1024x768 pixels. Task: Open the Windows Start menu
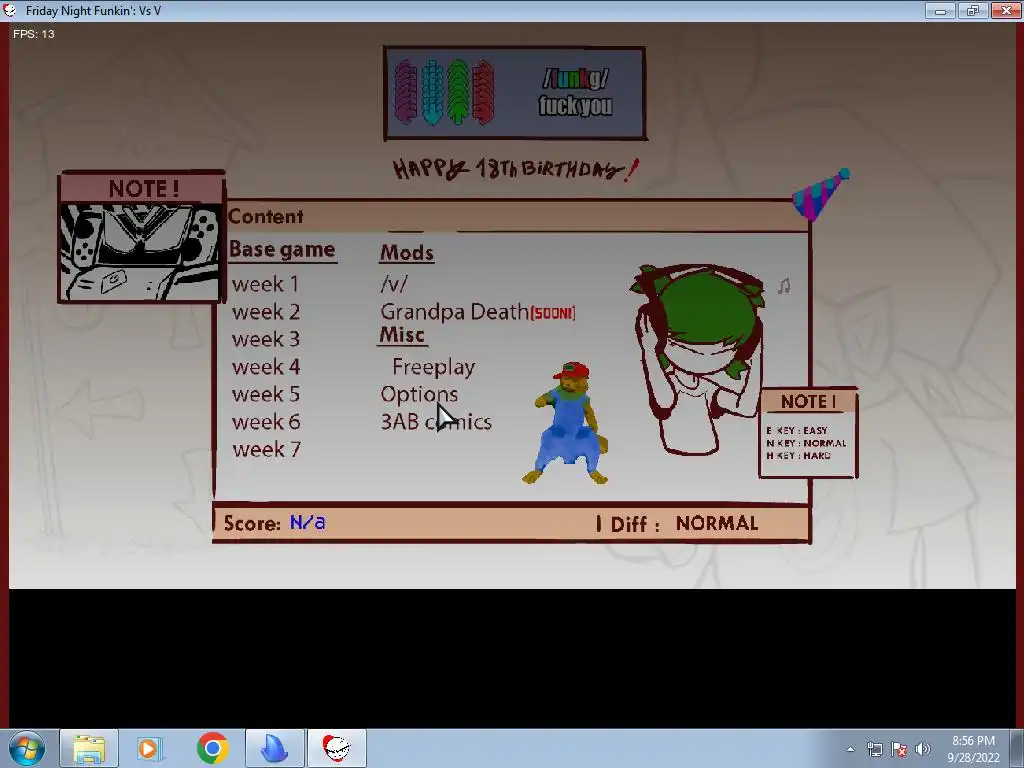tap(27, 748)
